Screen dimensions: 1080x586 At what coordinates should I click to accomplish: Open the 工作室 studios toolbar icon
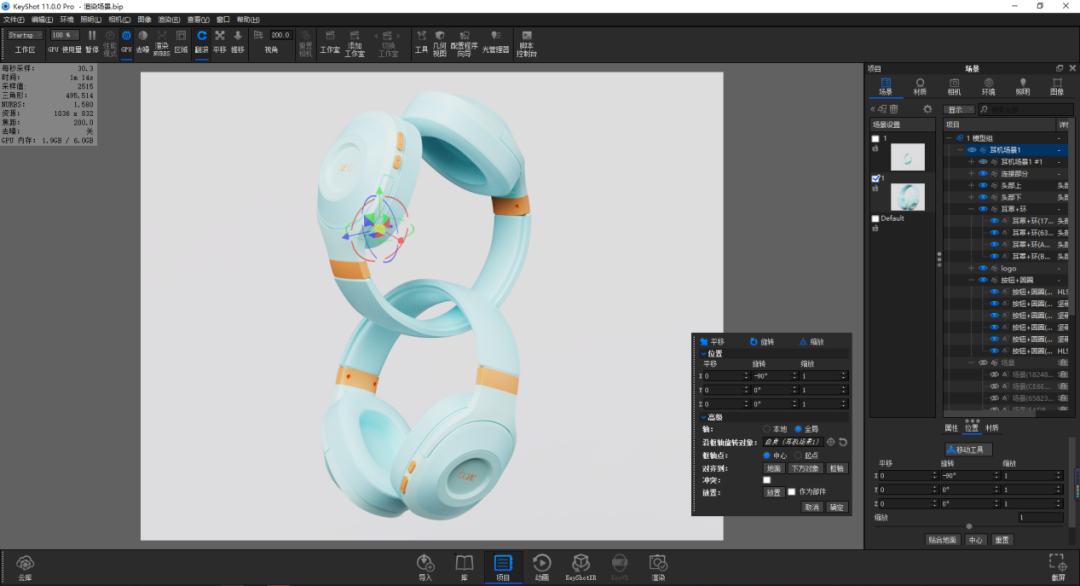pyautogui.click(x=330, y=41)
